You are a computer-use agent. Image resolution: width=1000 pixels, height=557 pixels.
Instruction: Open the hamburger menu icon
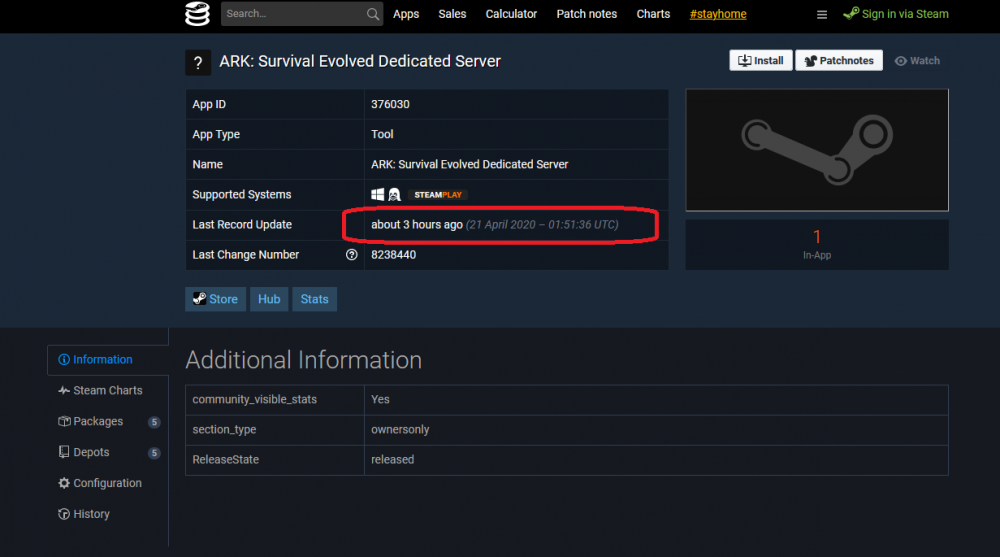821,15
